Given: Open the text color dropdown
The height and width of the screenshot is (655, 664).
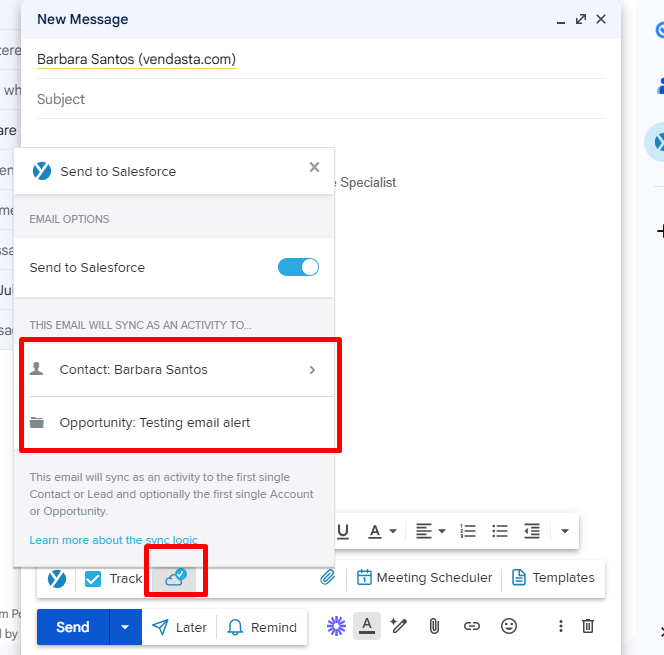Looking at the screenshot, I should click(382, 531).
